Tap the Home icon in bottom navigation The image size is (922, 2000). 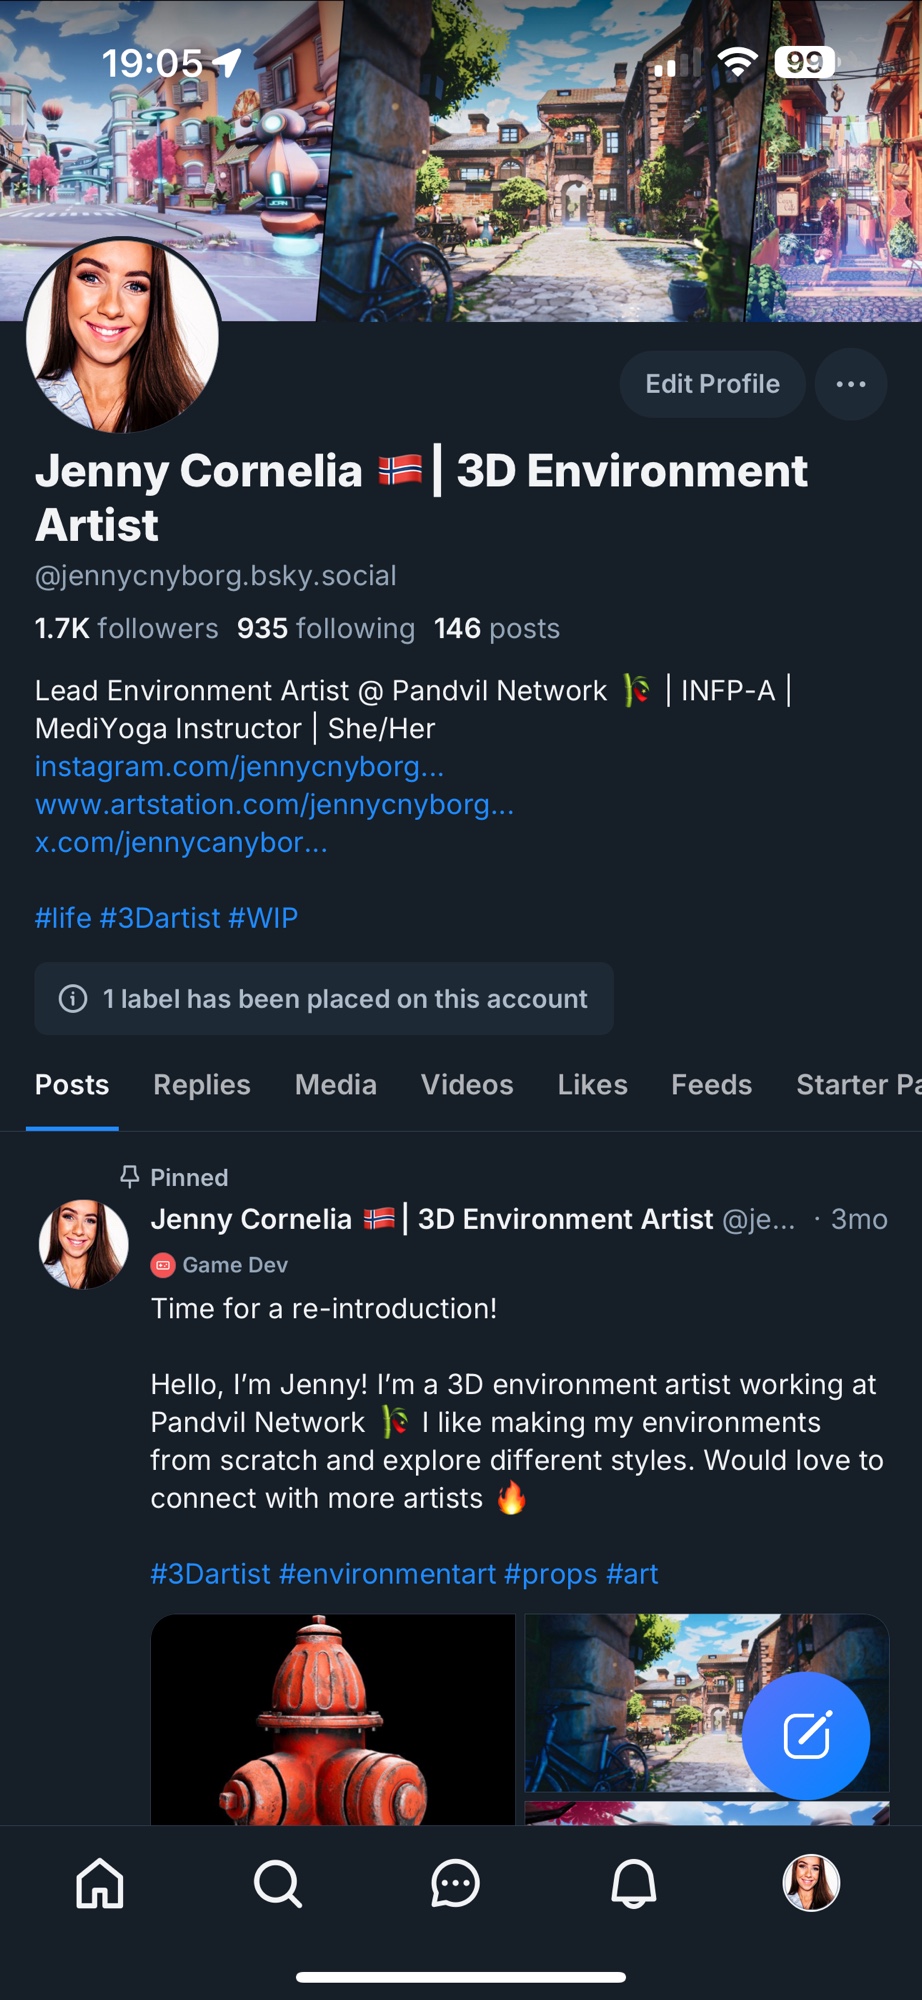tap(100, 1884)
